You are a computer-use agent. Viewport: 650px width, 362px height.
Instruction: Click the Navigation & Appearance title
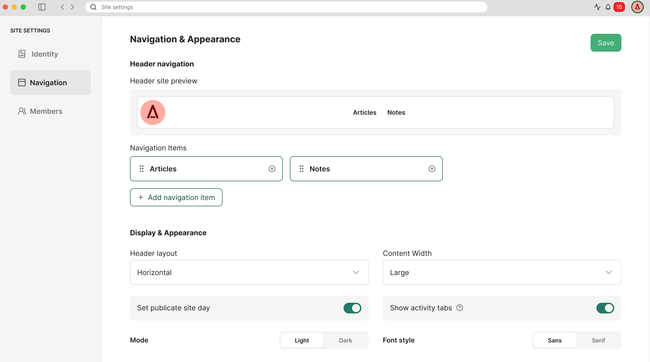185,39
